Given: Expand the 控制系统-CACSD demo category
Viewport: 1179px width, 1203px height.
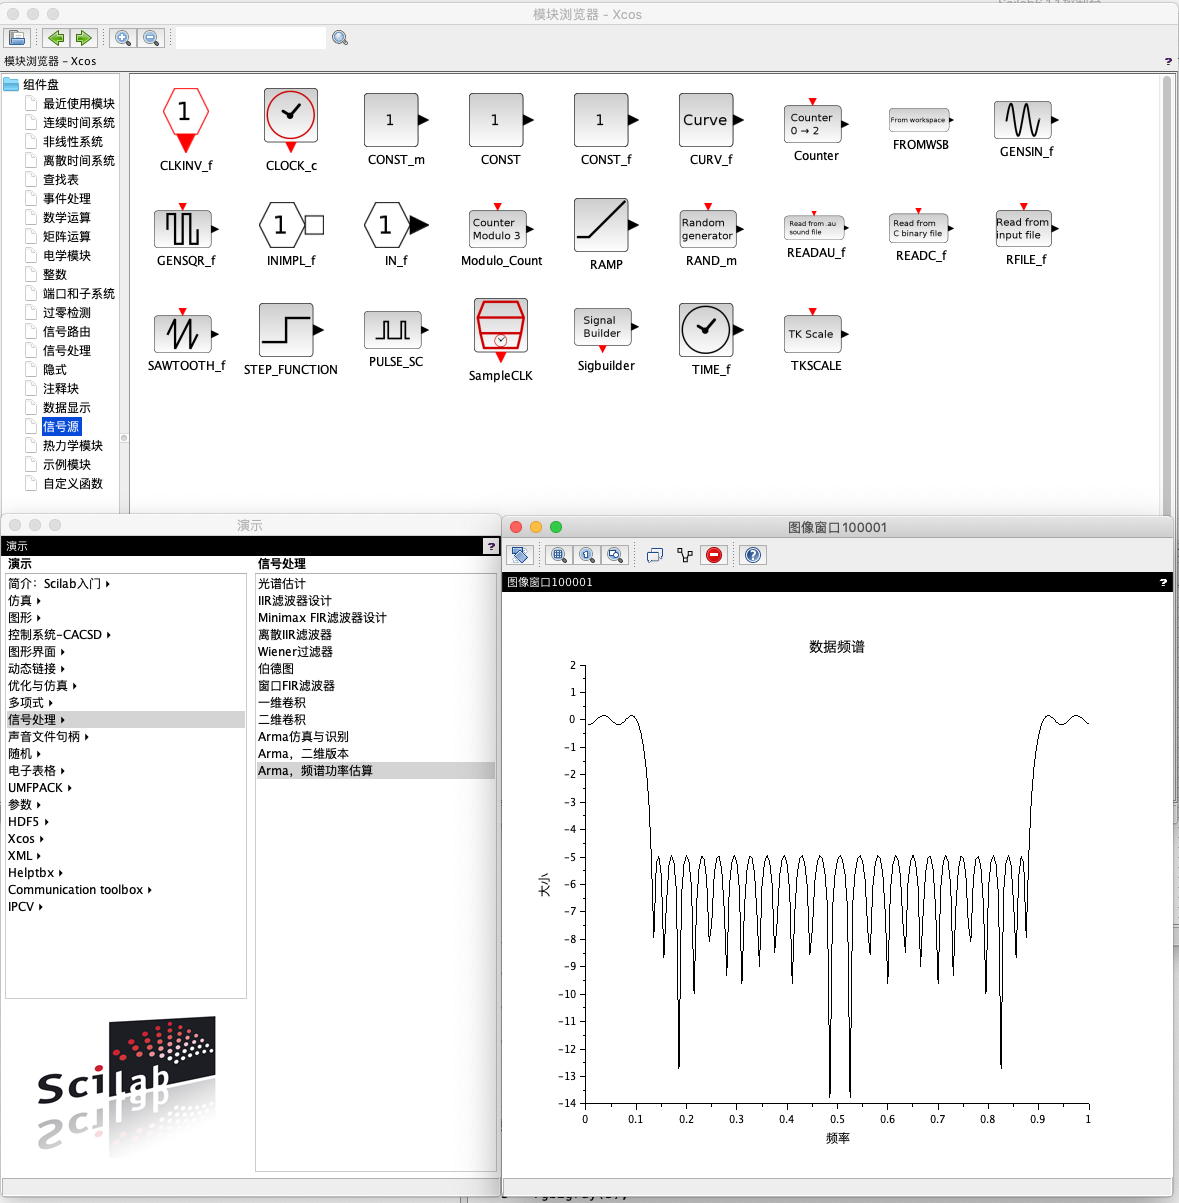Looking at the screenshot, I should [59, 635].
